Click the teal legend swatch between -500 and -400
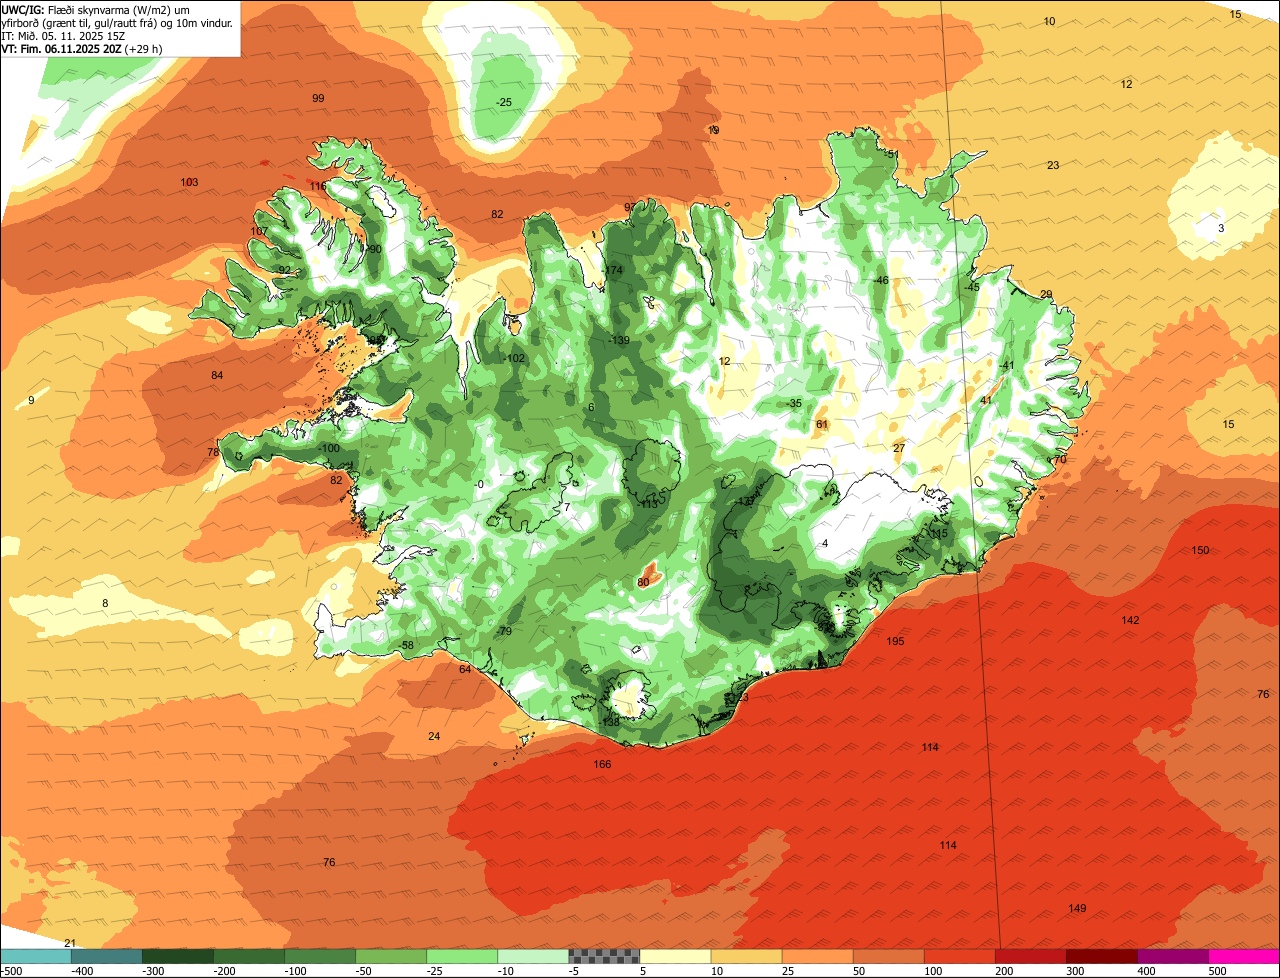This screenshot has height=978, width=1280. click(35, 956)
